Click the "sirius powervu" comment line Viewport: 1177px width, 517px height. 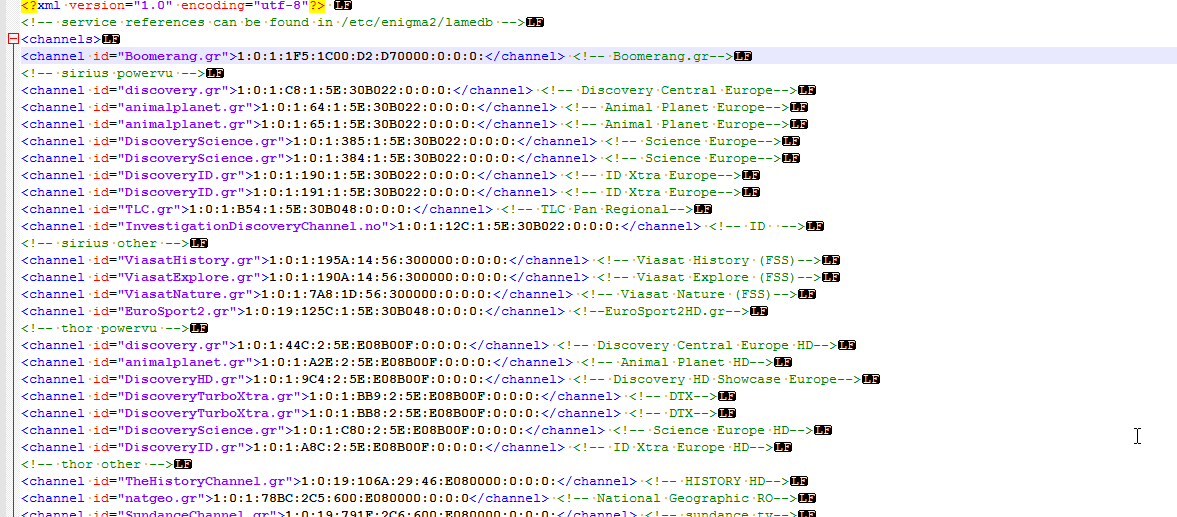(113, 73)
